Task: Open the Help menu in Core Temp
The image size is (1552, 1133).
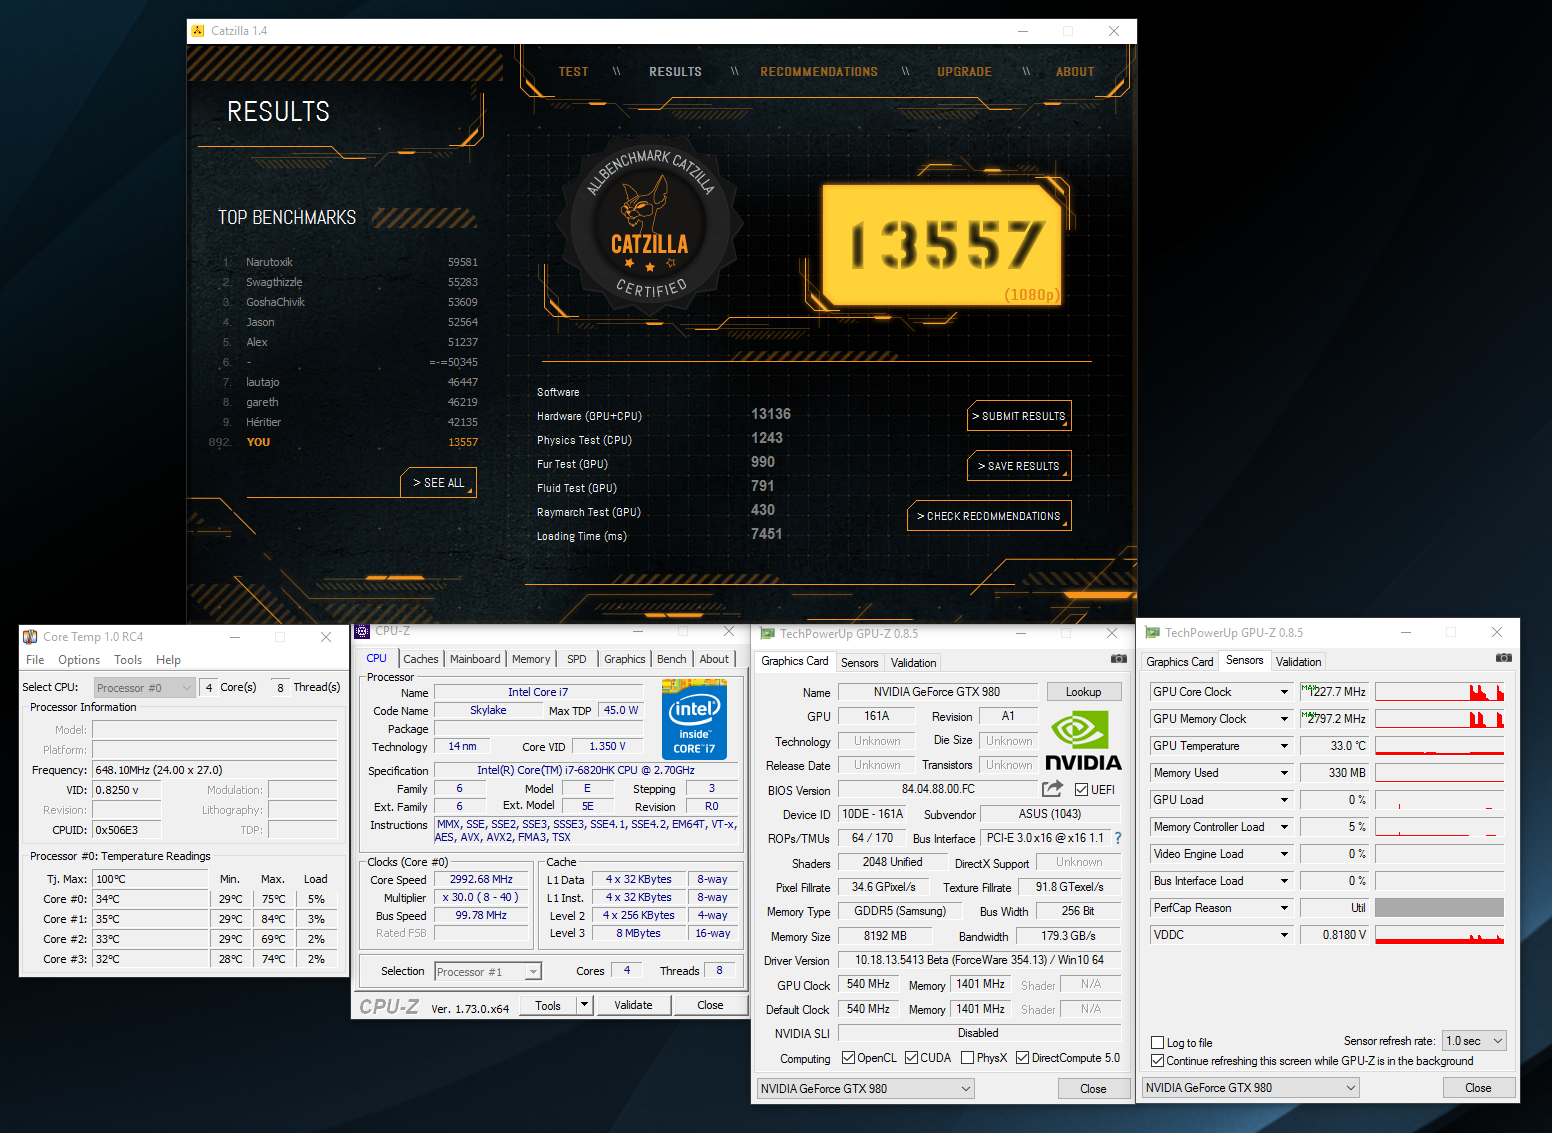Action: pyautogui.click(x=168, y=660)
